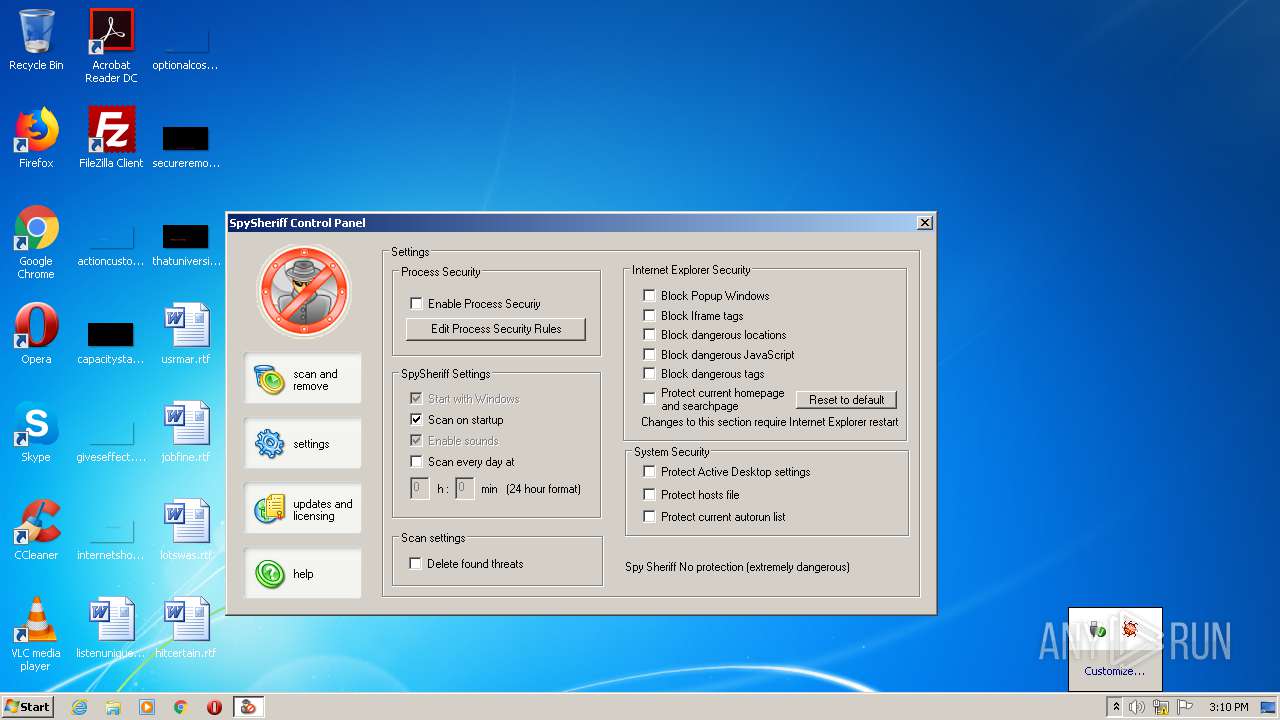Show hidden tray icons arrow
This screenshot has width=1280, height=720.
click(1116, 707)
